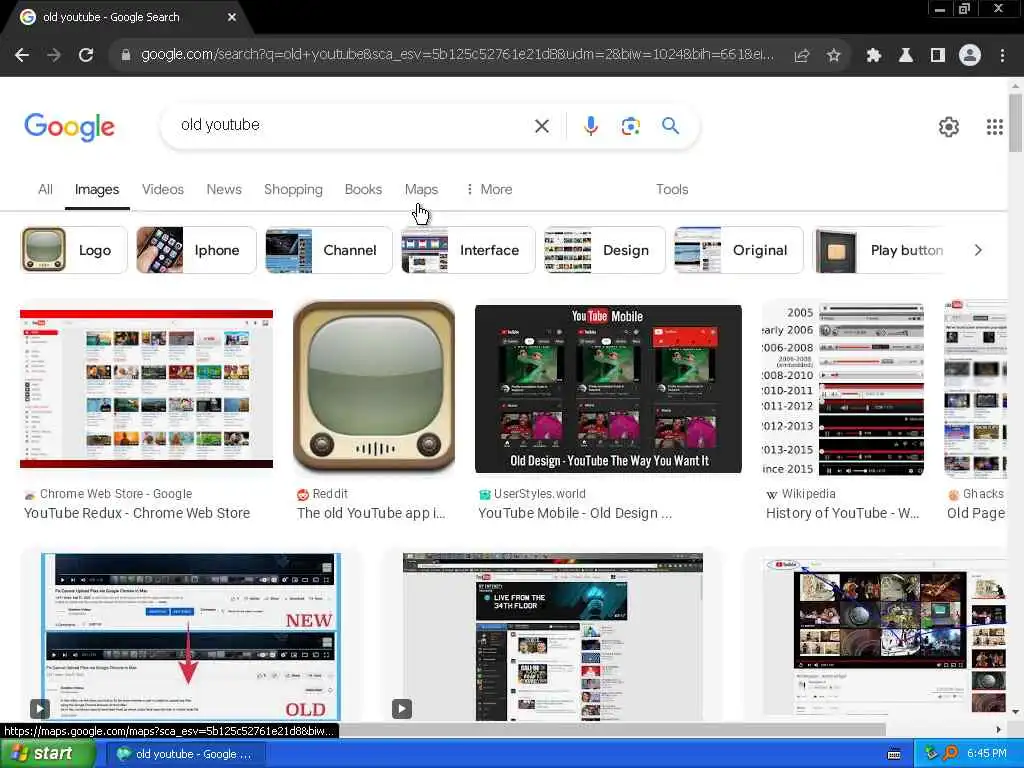Open 'YouTube Mobile - Old Design' title link
Image resolution: width=1024 pixels, height=768 pixels.
click(575, 513)
